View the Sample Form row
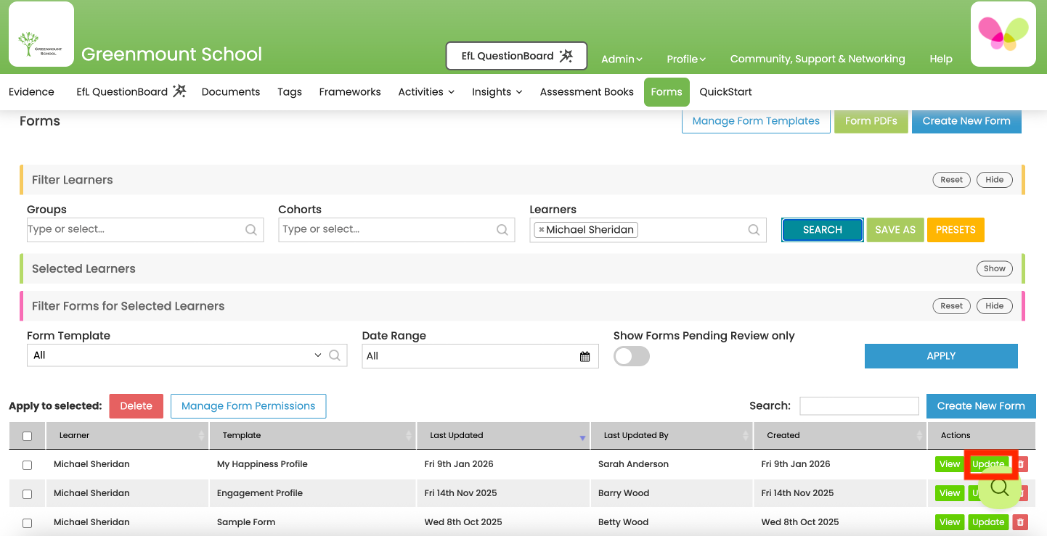 [x=949, y=522]
